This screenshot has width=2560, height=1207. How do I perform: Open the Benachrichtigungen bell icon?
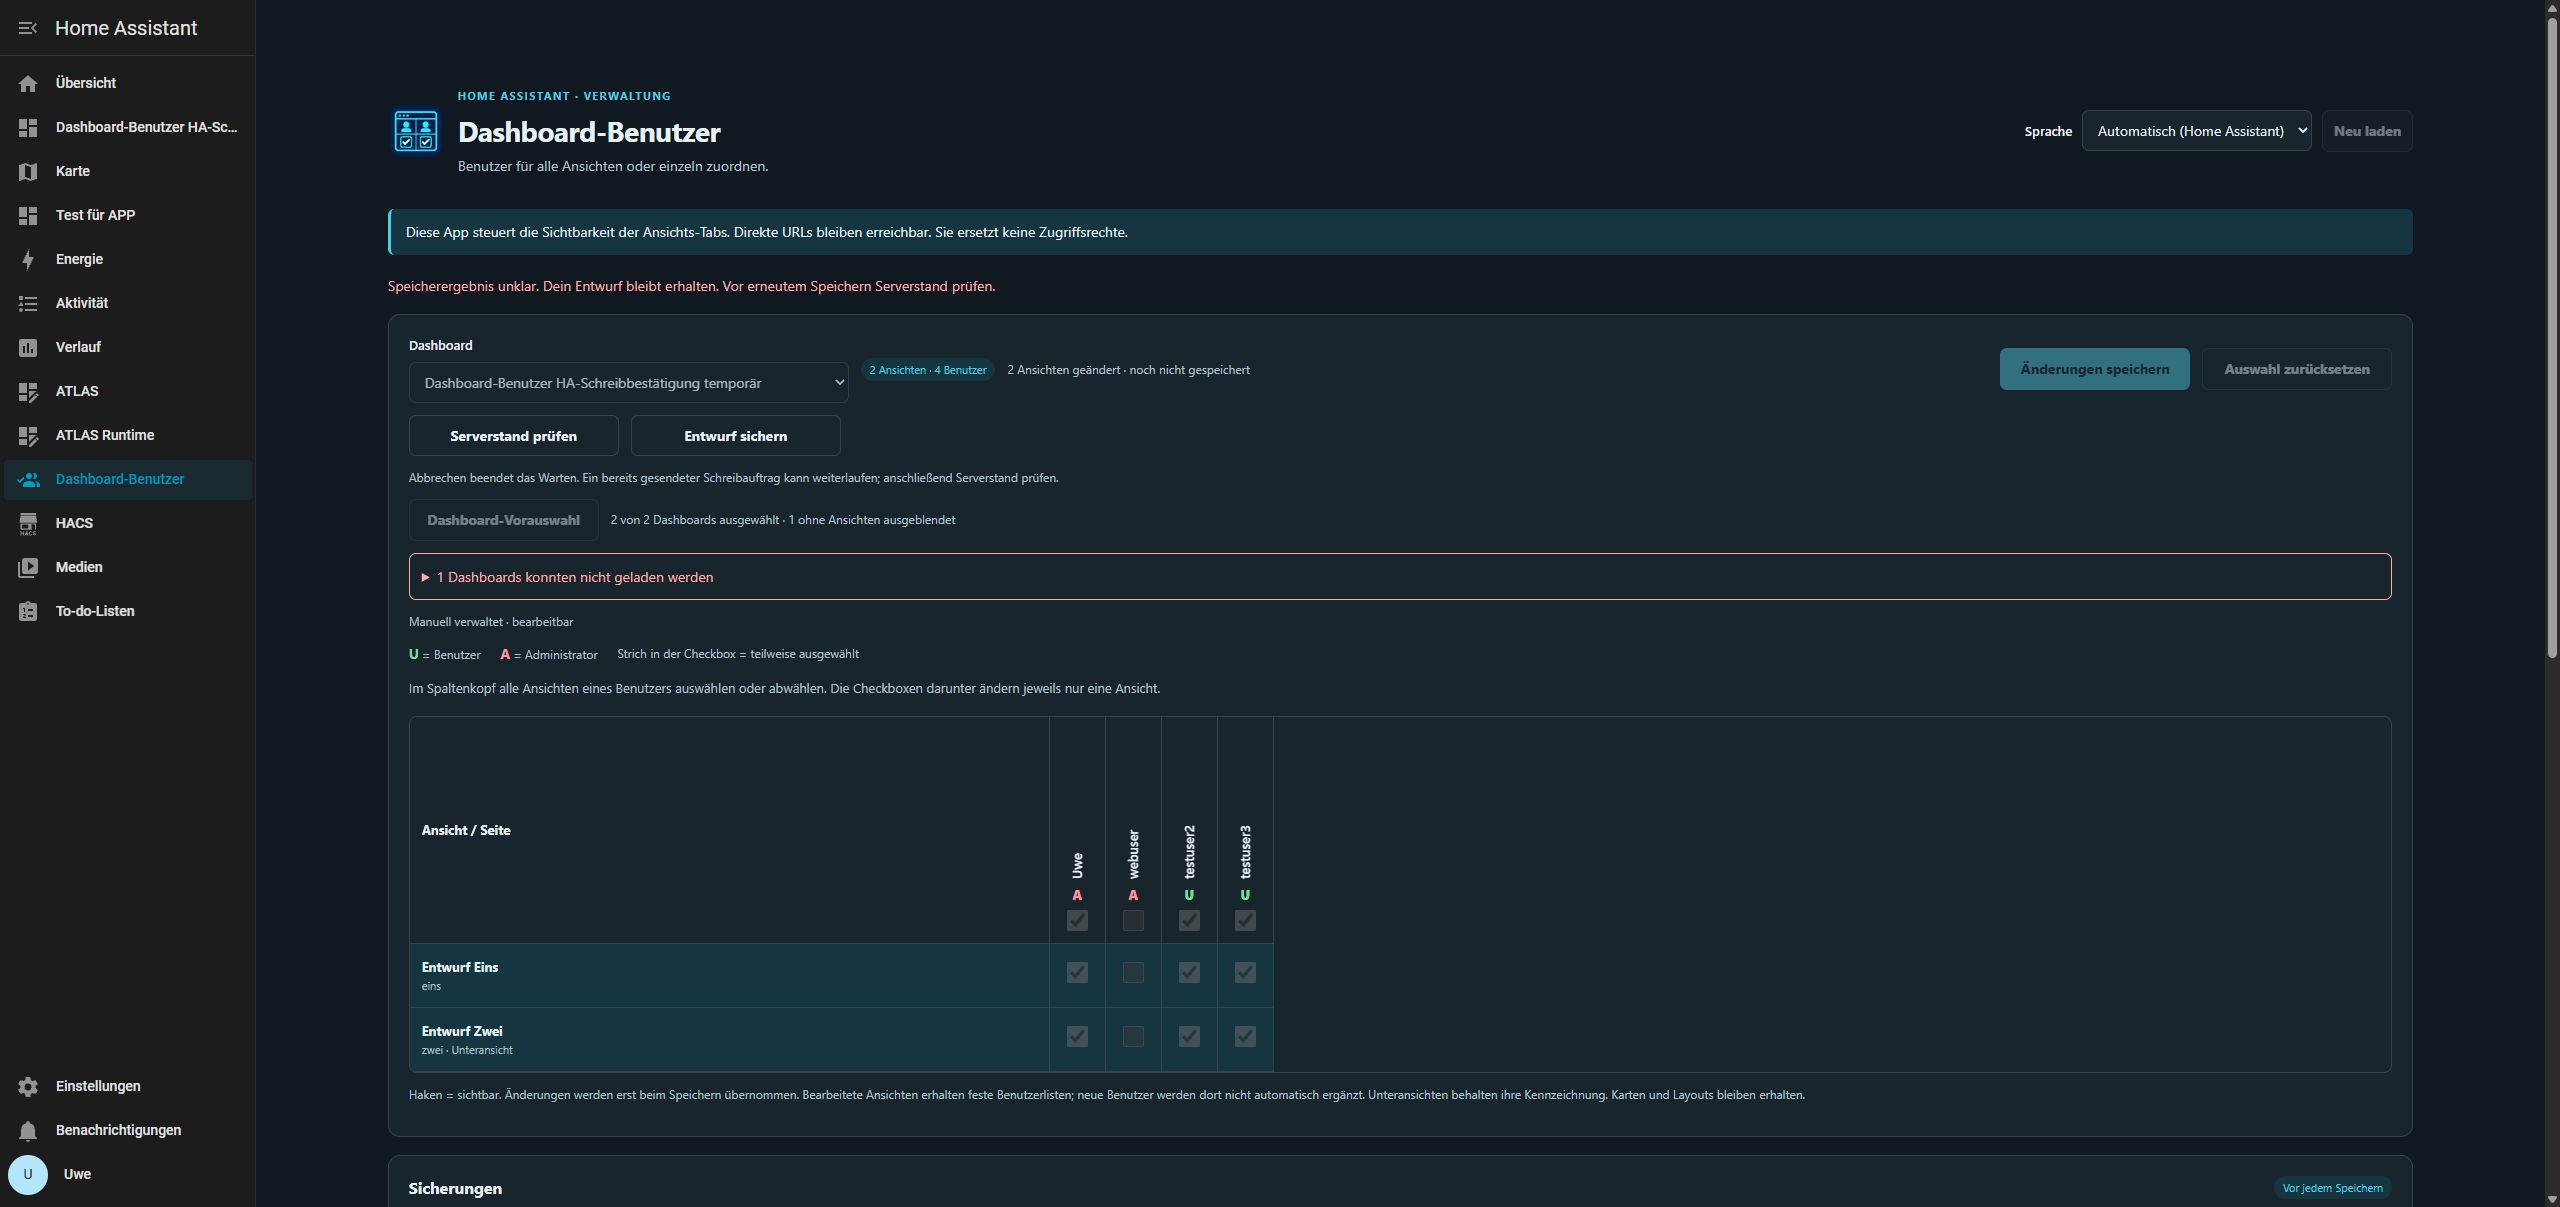coord(28,1130)
